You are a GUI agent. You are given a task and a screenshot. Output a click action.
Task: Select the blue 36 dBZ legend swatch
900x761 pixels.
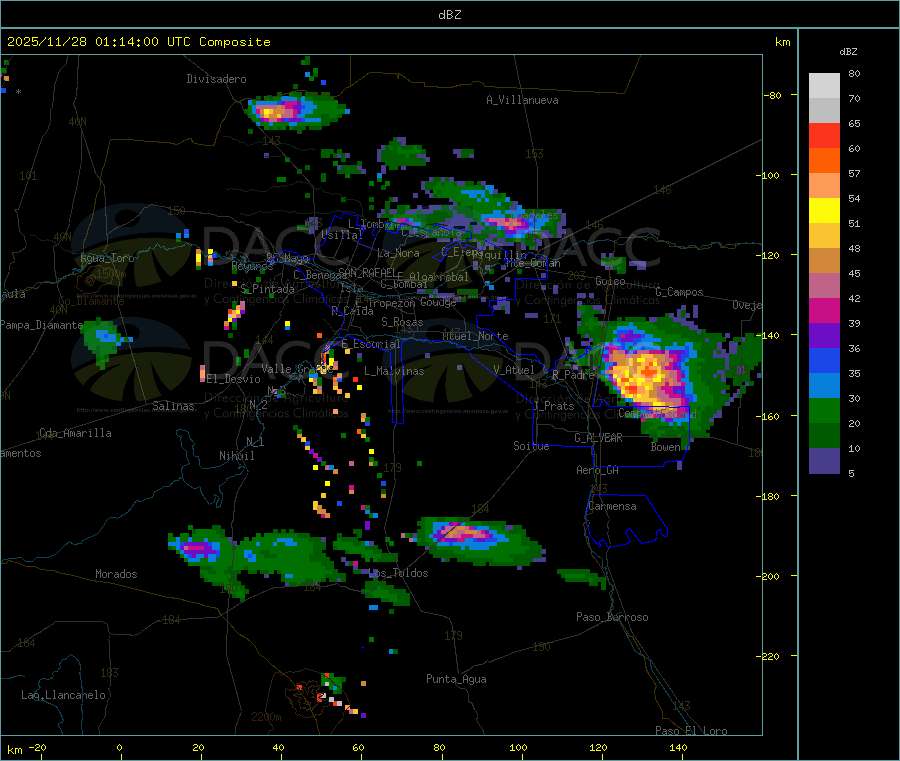point(824,361)
